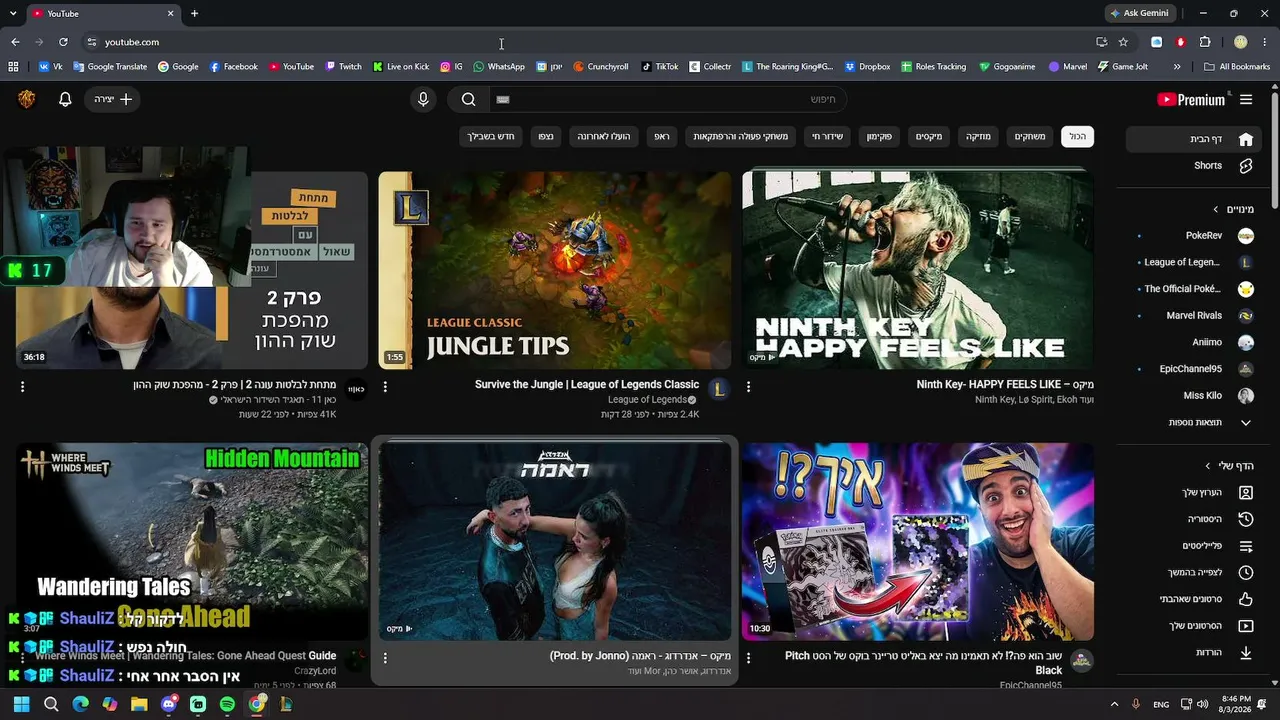Play the Pokémon Elite Trainer Box thumbnail

coord(918,541)
